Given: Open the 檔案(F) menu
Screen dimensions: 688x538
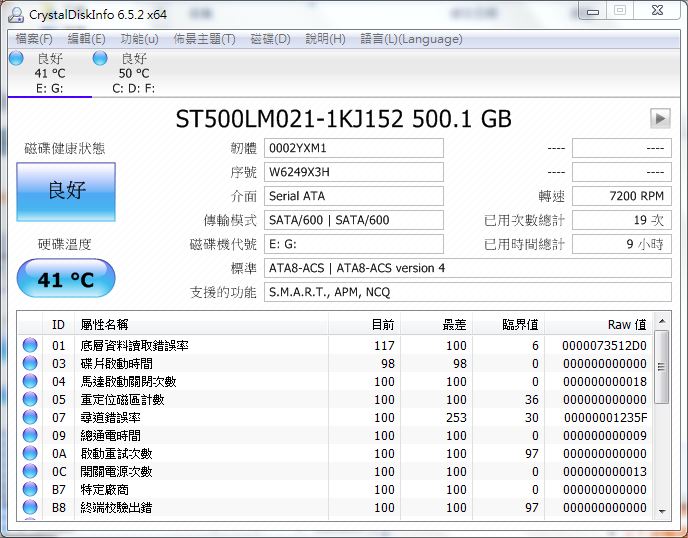Looking at the screenshot, I should (34, 39).
